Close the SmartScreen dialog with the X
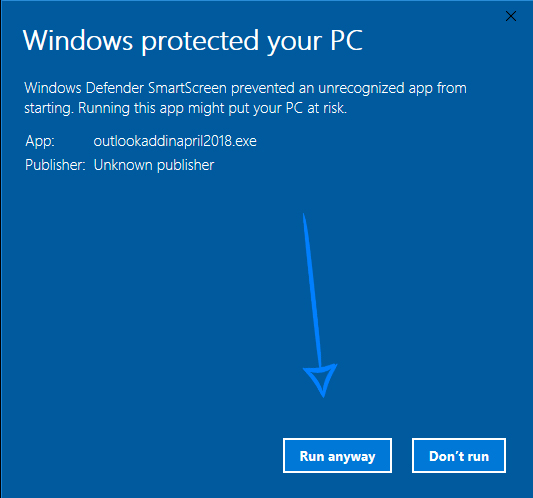Image resolution: width=533 pixels, height=498 pixels. pos(511,16)
